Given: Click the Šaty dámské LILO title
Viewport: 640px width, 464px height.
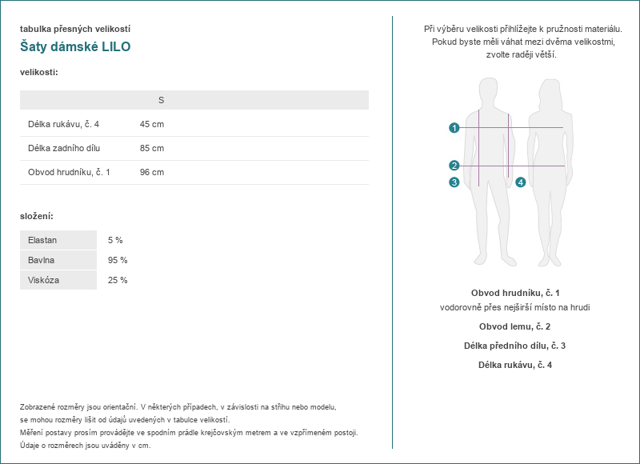Looking at the screenshot, I should tap(75, 47).
